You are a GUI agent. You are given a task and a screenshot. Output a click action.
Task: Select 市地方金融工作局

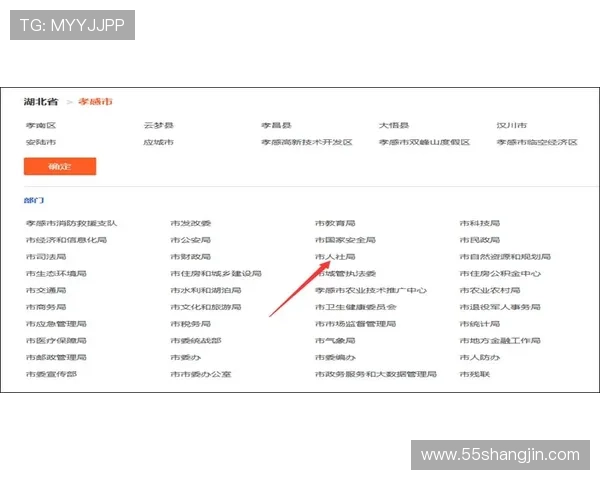pos(500,340)
